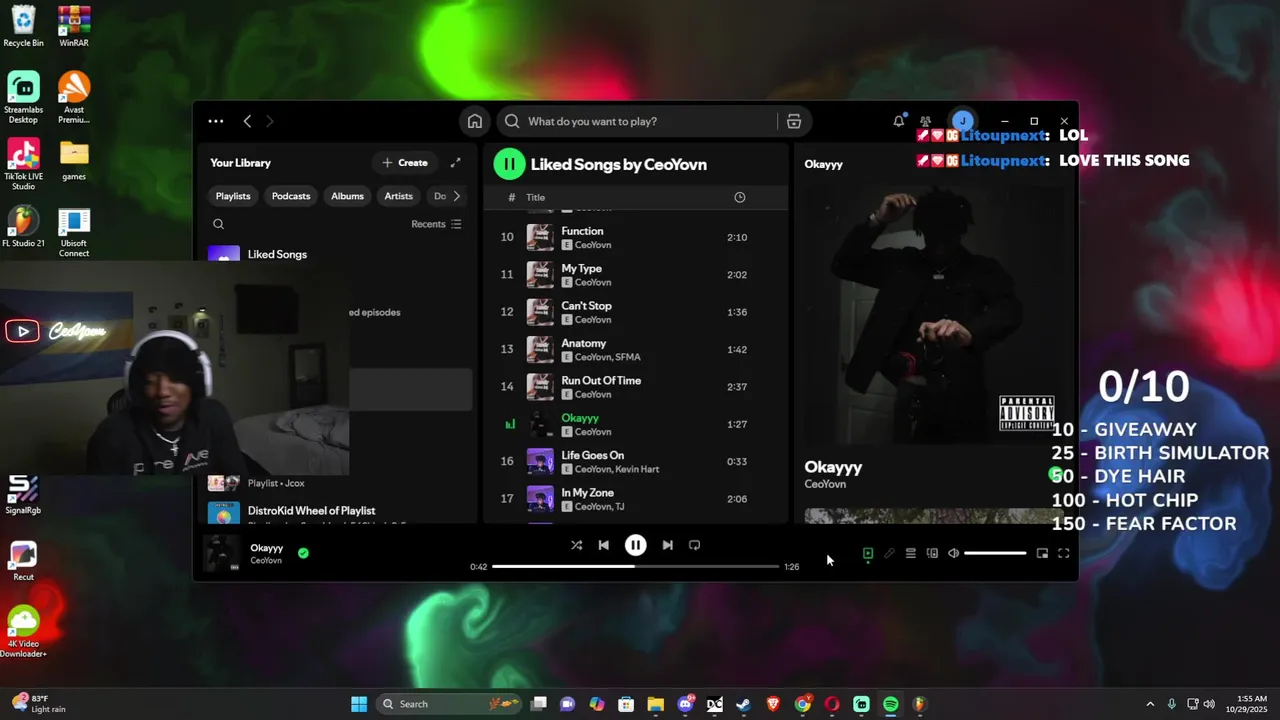The height and width of the screenshot is (720, 1280).
Task: Open Spotify Home via the house icon
Action: 475,121
